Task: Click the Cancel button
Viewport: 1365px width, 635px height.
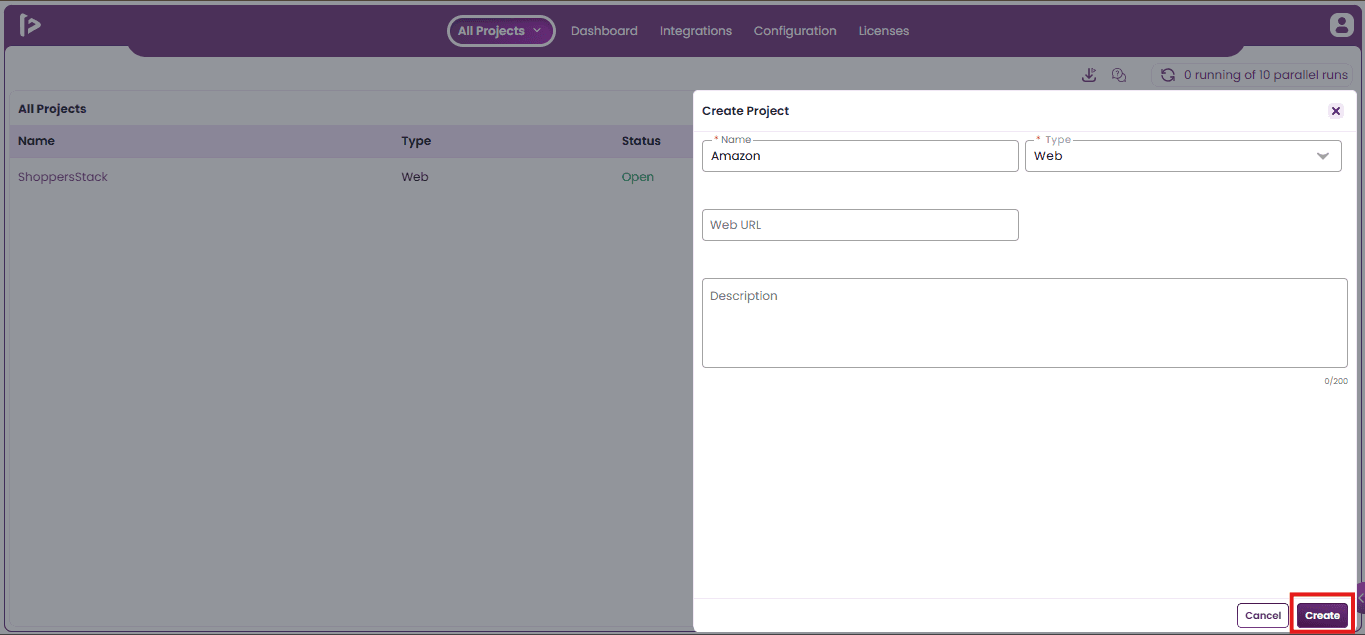Action: [1263, 615]
